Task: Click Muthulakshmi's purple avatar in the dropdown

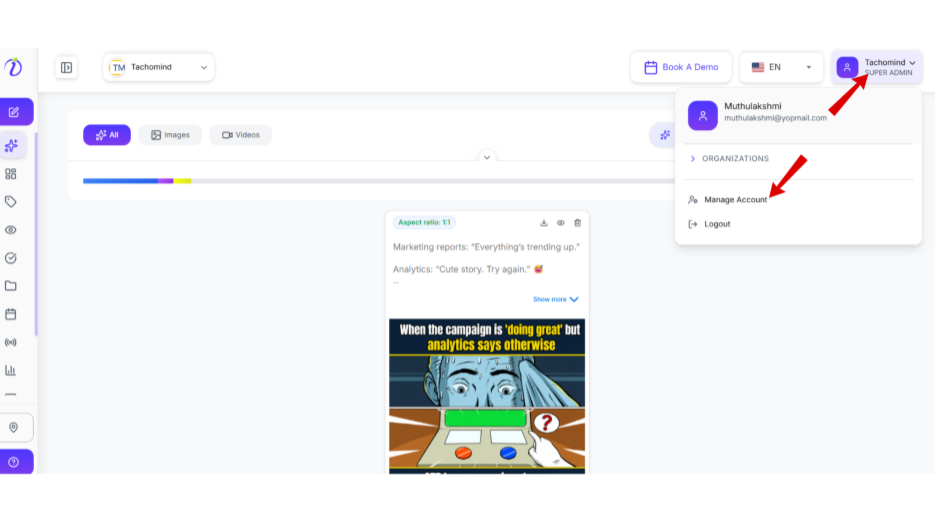Action: 703,115
